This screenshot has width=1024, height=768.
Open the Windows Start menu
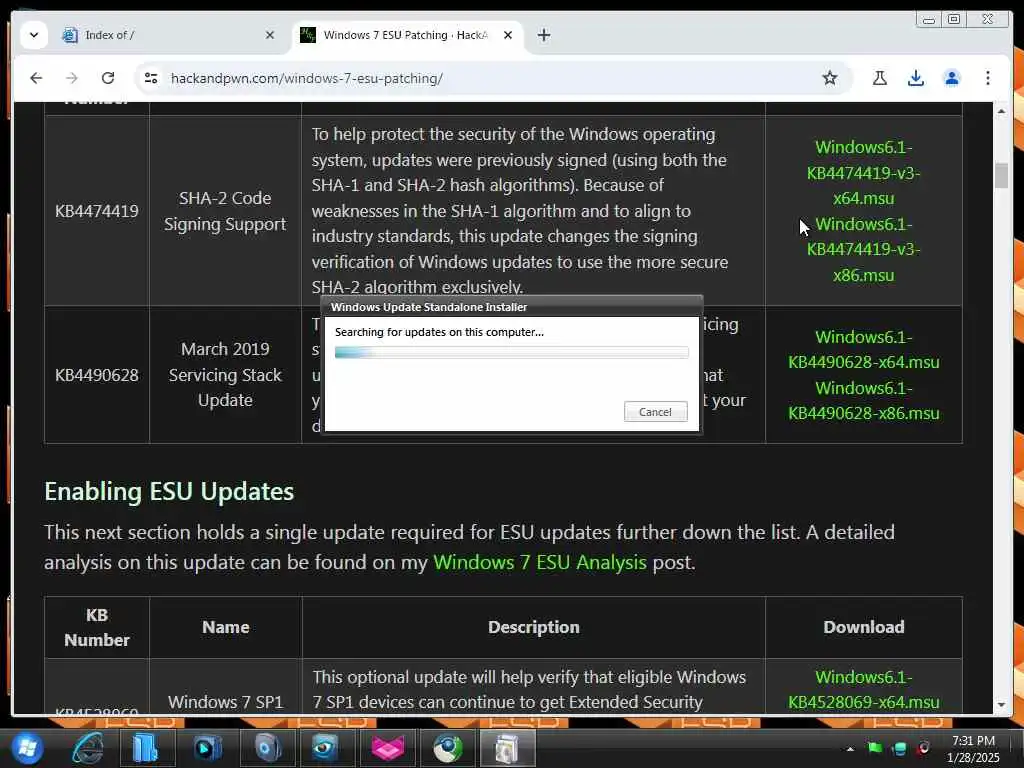click(27, 748)
